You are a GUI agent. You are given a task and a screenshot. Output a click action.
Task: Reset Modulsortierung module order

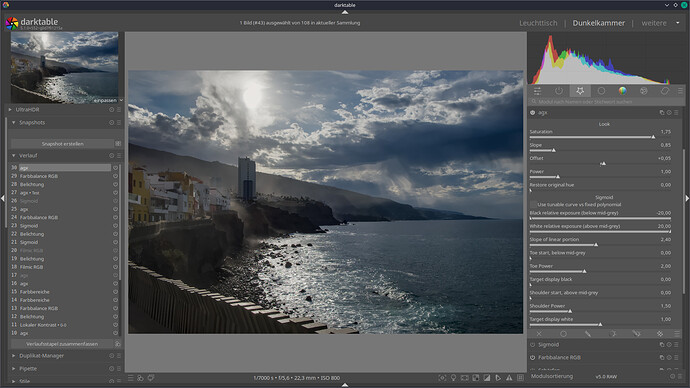[672, 377]
